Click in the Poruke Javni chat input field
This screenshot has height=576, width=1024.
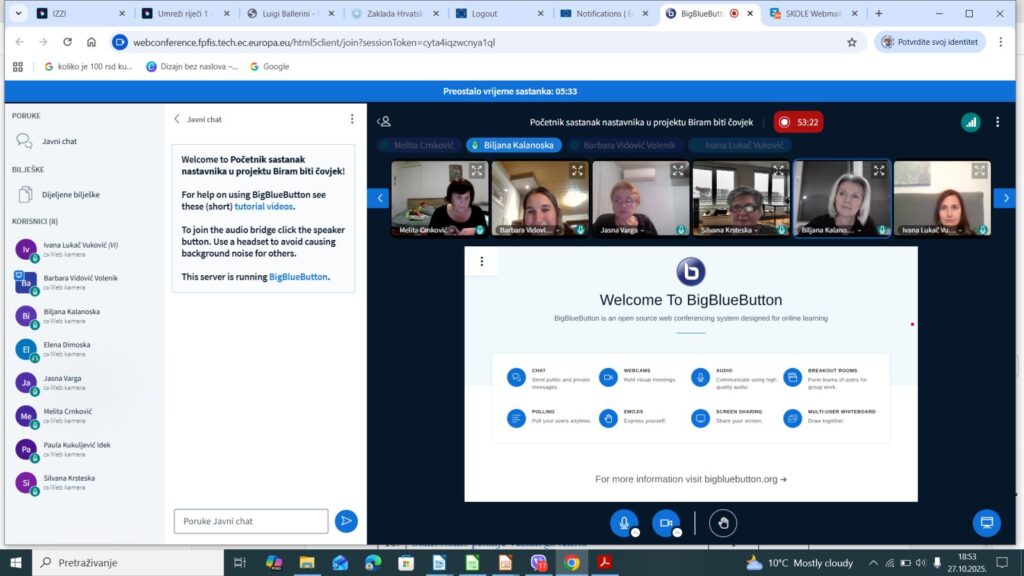(250, 521)
